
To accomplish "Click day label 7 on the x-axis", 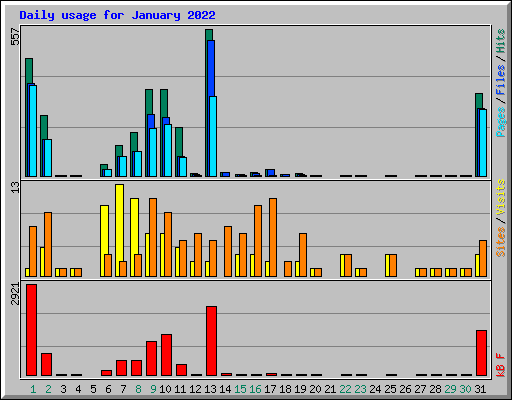I will 123,389.
